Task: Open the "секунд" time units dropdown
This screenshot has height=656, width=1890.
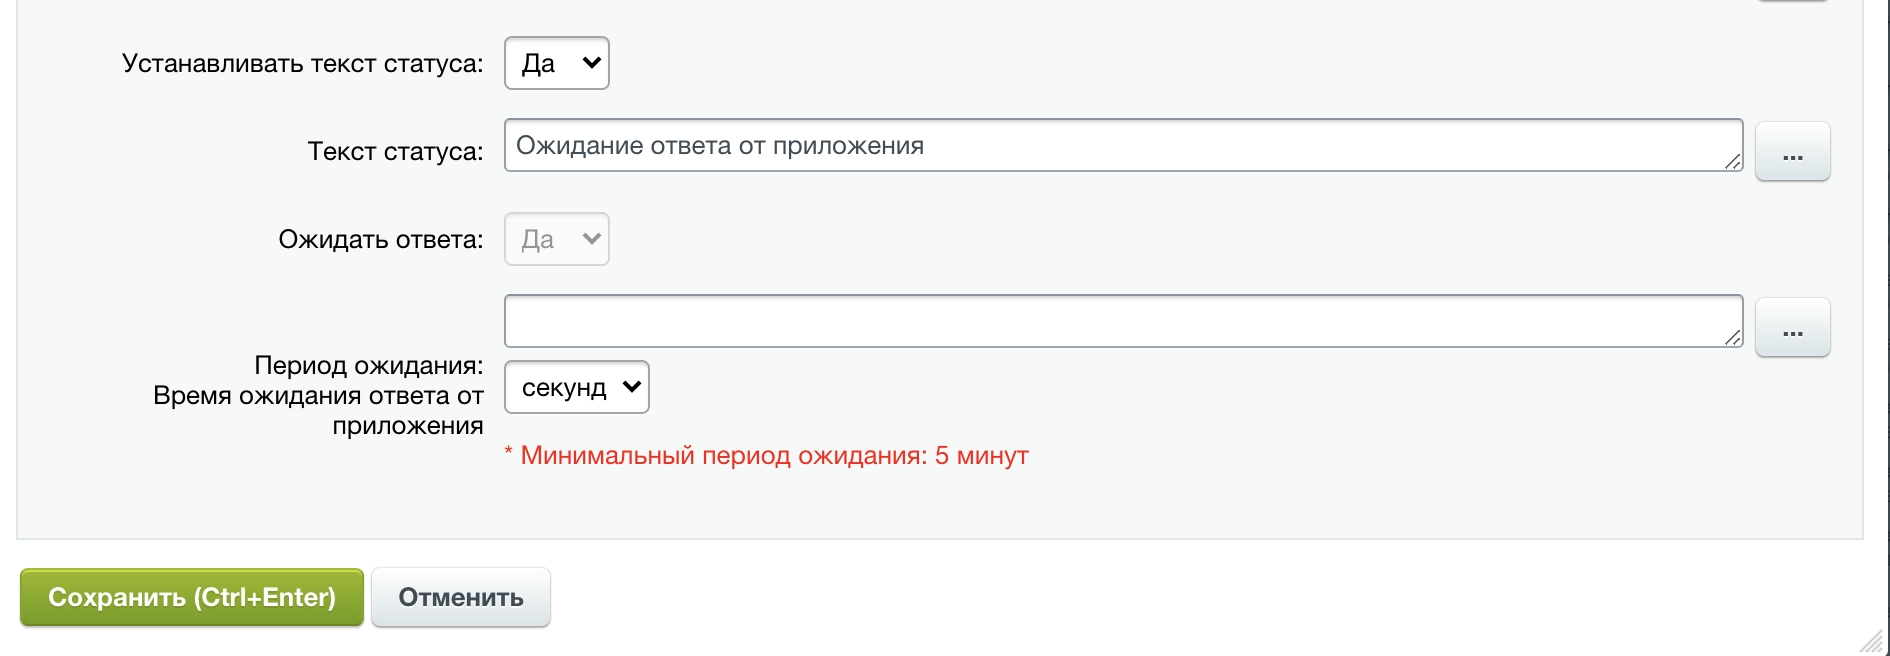Action: click(577, 387)
